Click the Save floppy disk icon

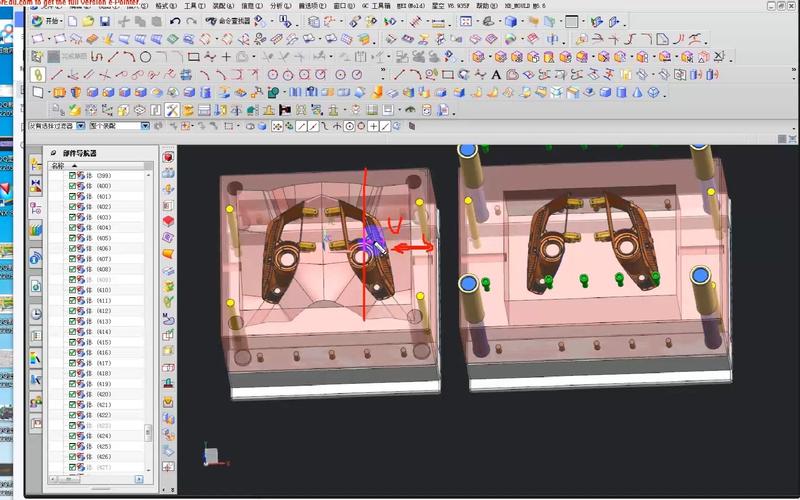pyautogui.click(x=105, y=21)
